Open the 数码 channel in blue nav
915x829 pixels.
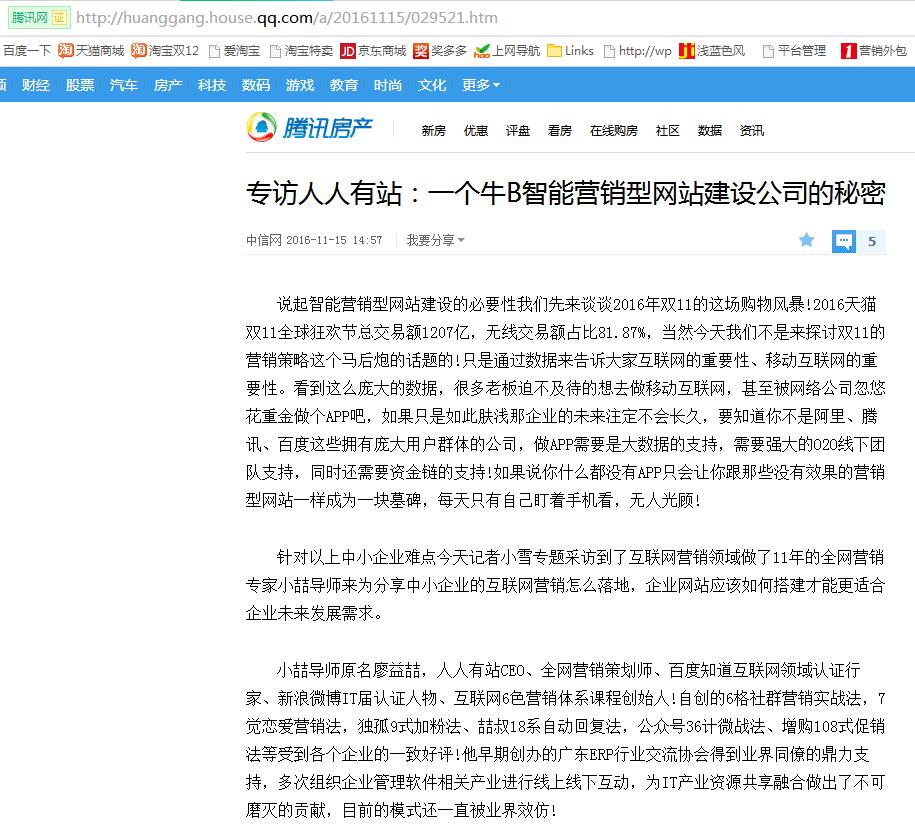(256, 85)
